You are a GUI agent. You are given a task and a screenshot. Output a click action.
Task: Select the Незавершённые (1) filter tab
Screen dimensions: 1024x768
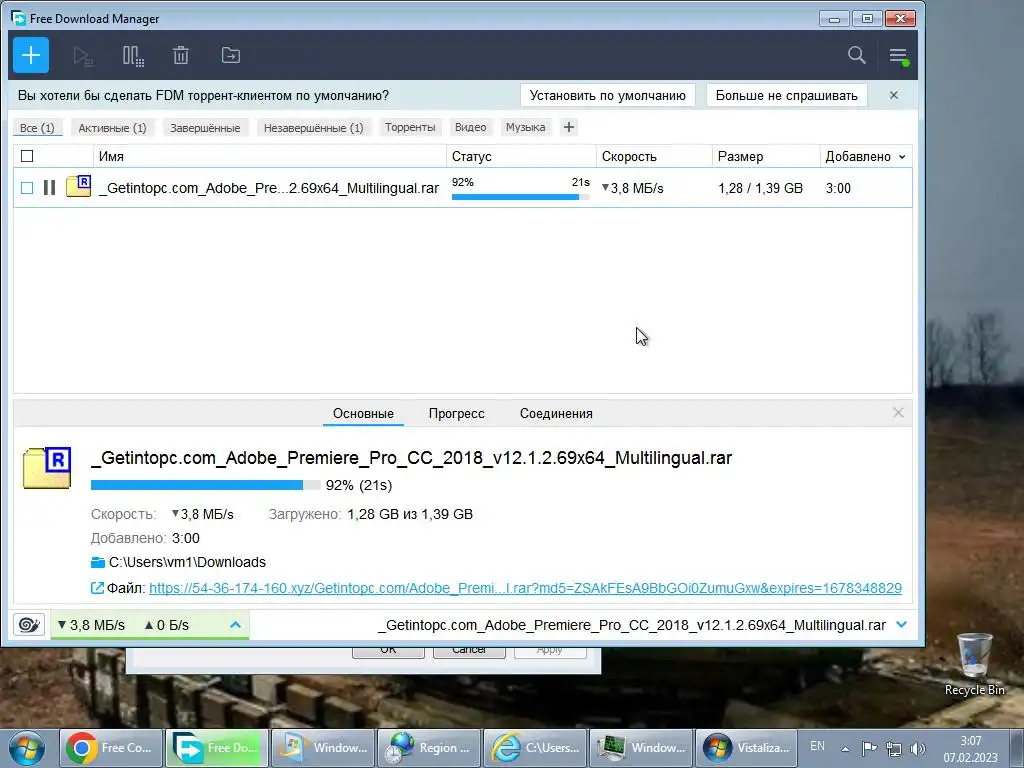pos(313,128)
